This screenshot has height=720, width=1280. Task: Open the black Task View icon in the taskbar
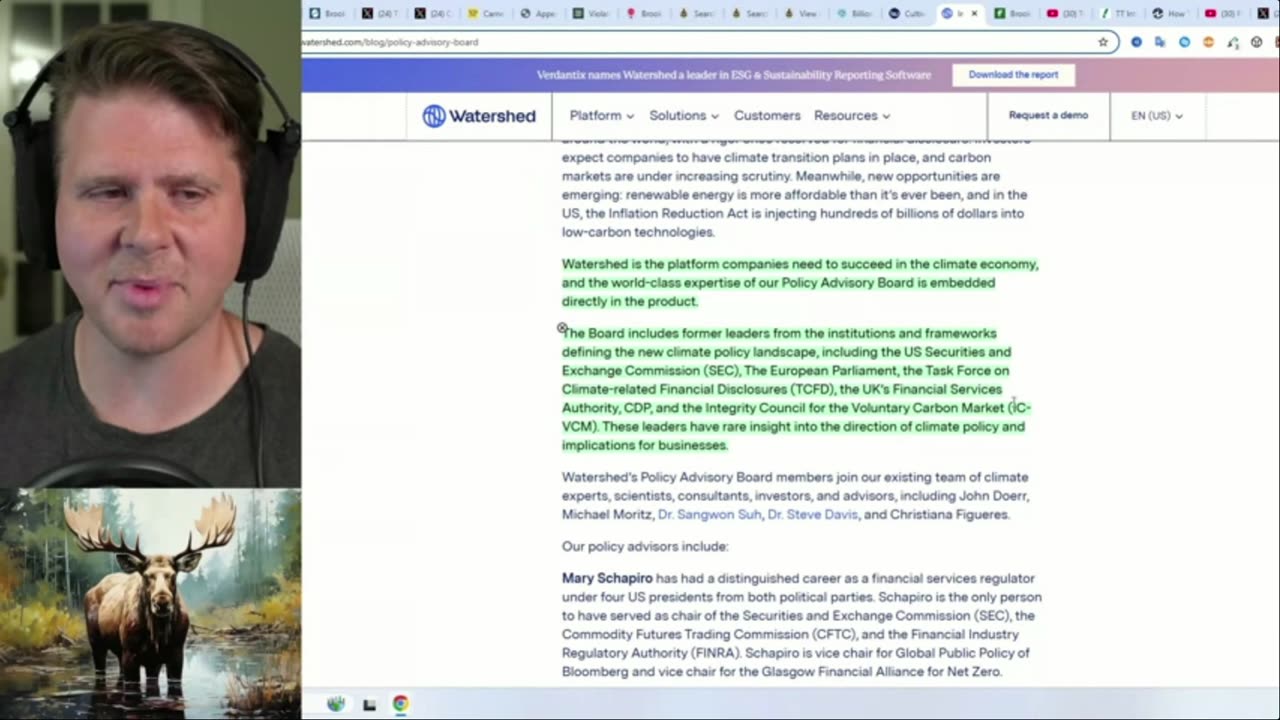click(369, 704)
